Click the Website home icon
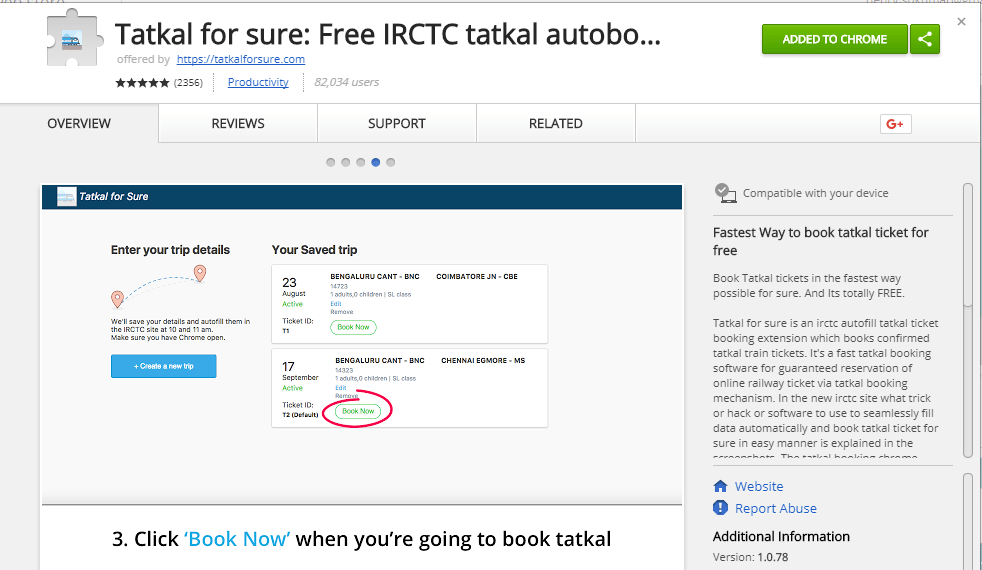Screen dimensions: 982x570 point(720,486)
